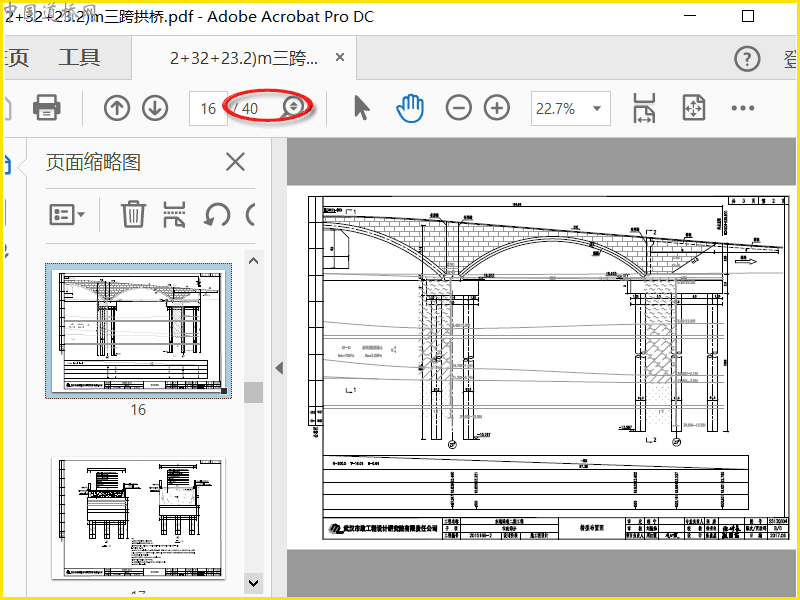The image size is (800, 600).
Task: Go to next page arrow
Action: click(155, 108)
